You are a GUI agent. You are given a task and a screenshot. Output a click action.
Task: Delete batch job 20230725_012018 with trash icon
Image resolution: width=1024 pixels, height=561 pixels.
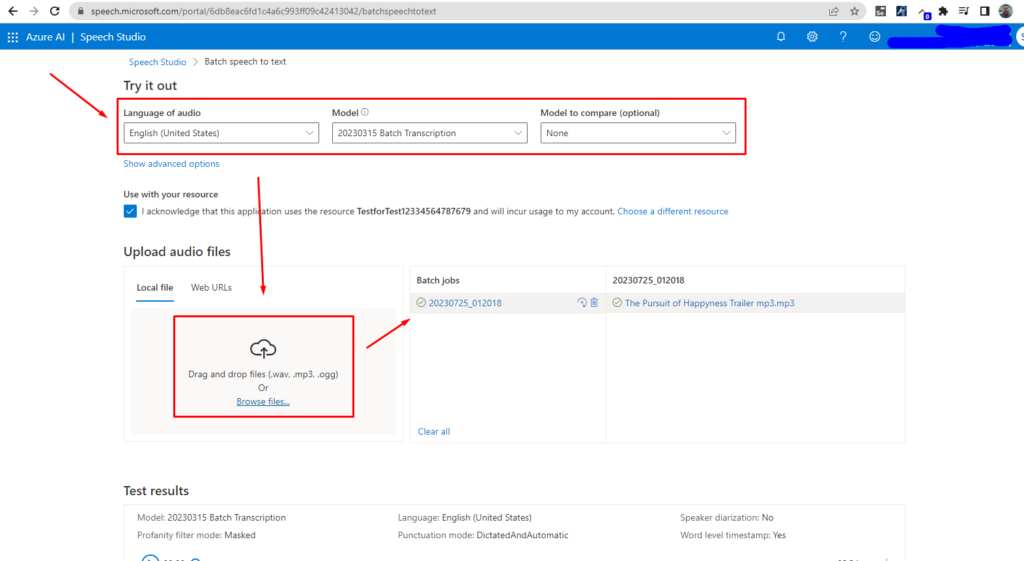point(594,302)
